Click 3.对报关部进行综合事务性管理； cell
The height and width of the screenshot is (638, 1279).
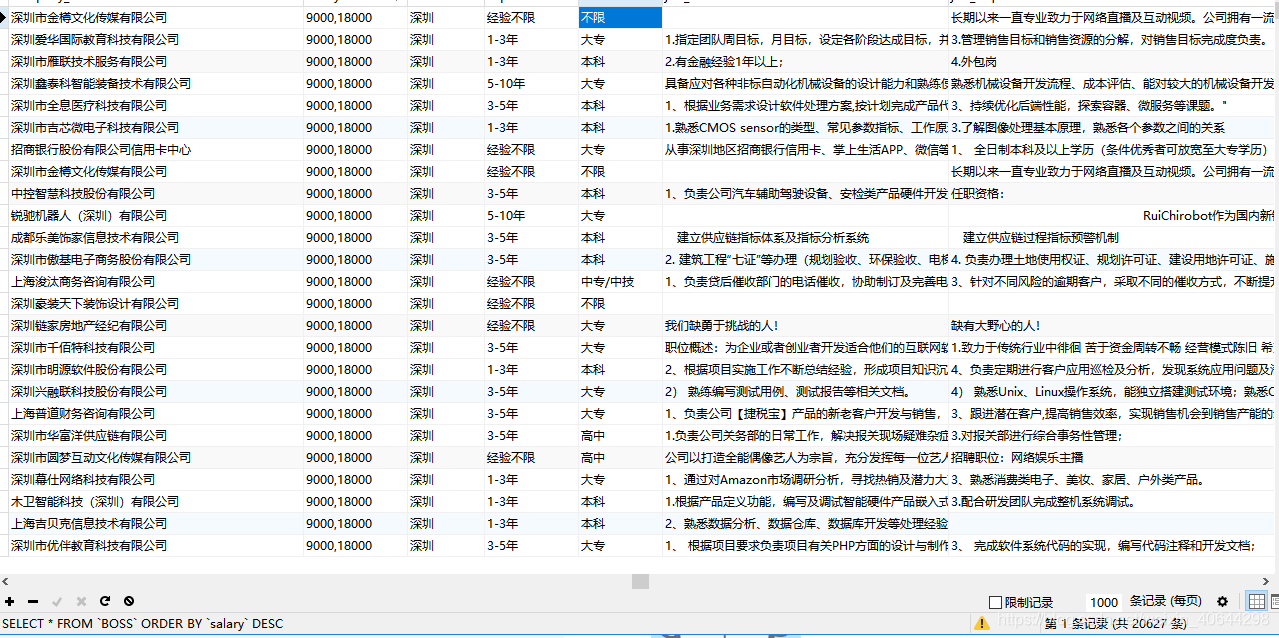[1113, 435]
